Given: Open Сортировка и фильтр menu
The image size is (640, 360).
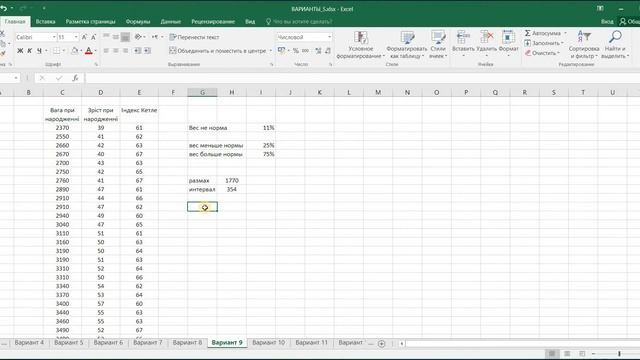Looking at the screenshot, I should (584, 44).
